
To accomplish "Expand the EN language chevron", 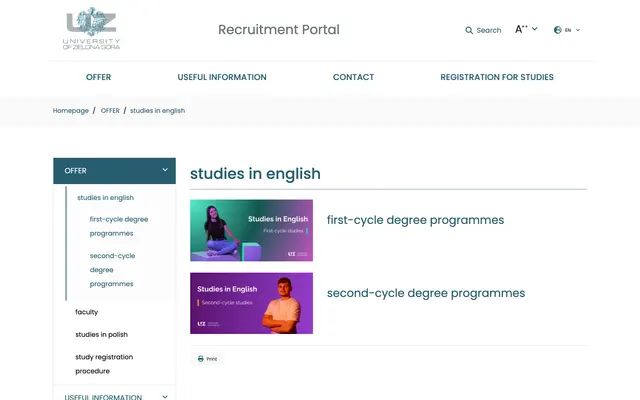I will 578,30.
